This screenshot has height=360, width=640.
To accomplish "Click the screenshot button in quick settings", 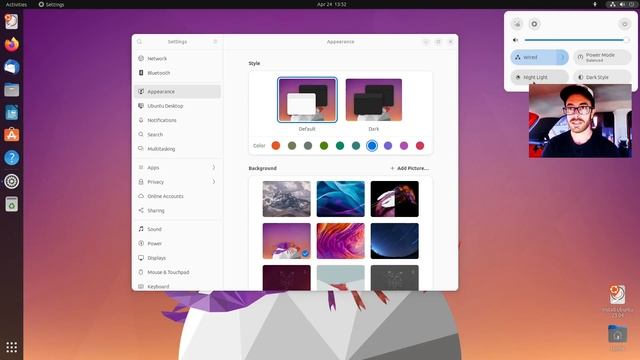I will tap(517, 24).
